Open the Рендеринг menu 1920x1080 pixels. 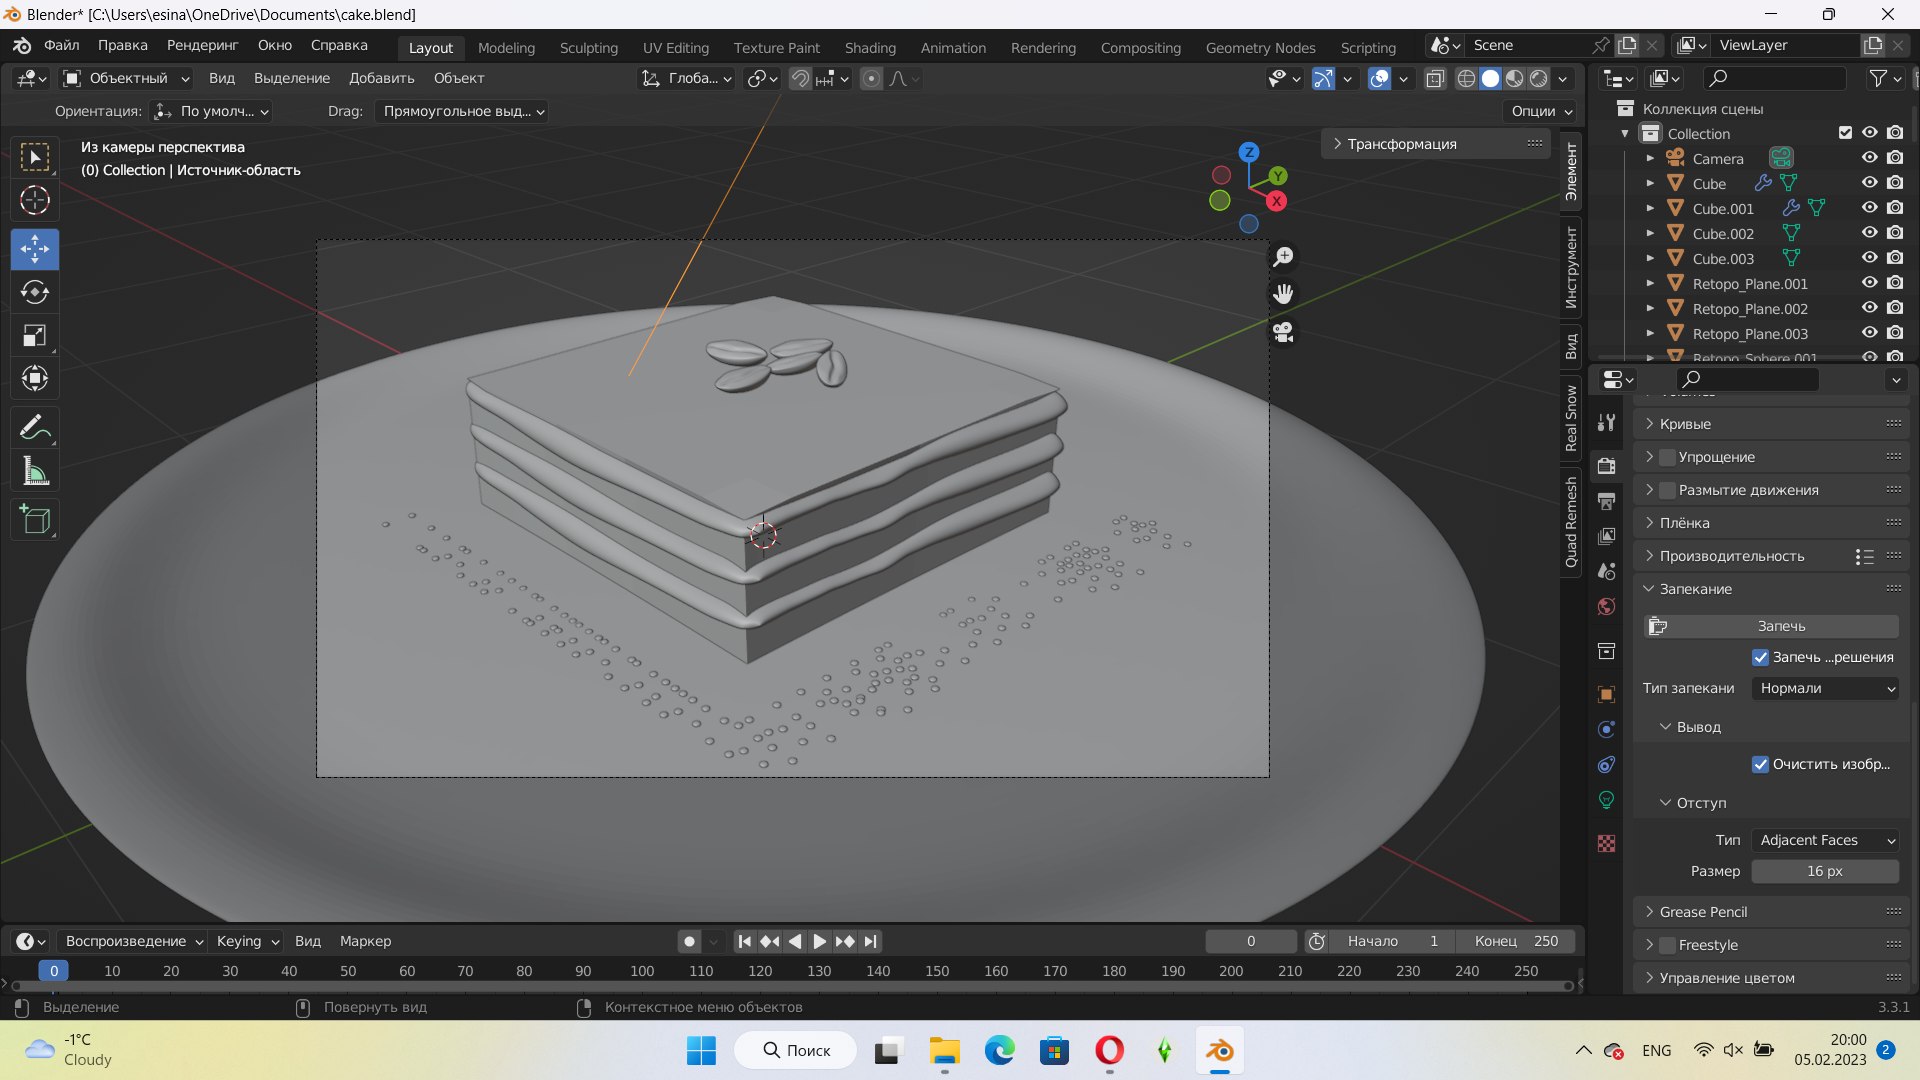click(x=202, y=45)
